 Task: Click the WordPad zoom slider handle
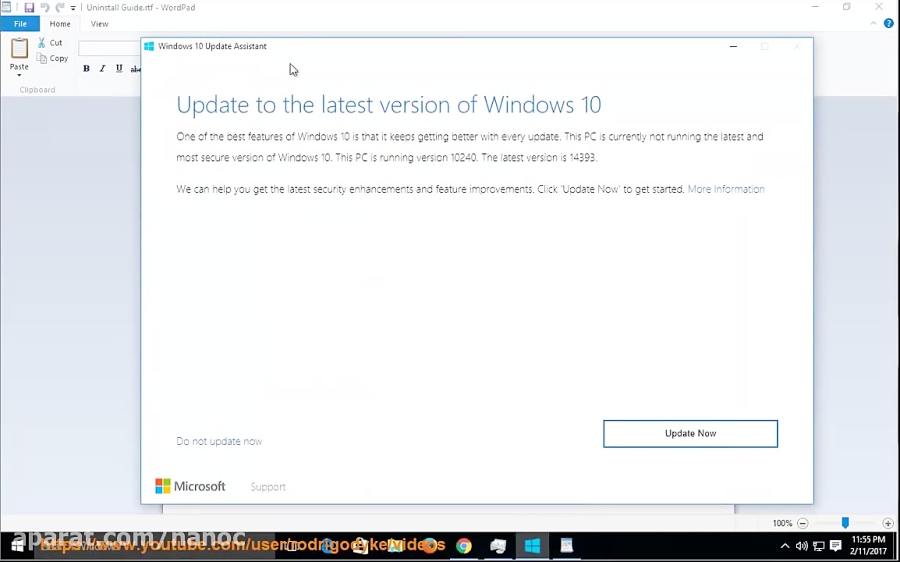coord(845,522)
